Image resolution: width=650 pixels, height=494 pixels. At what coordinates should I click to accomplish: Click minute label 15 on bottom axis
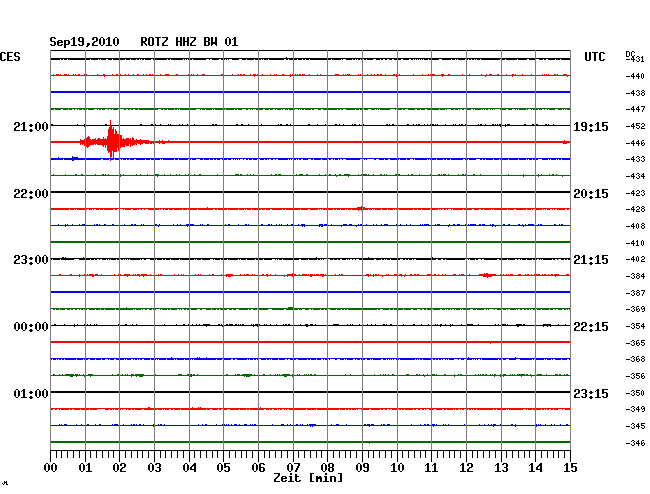(x=570, y=468)
